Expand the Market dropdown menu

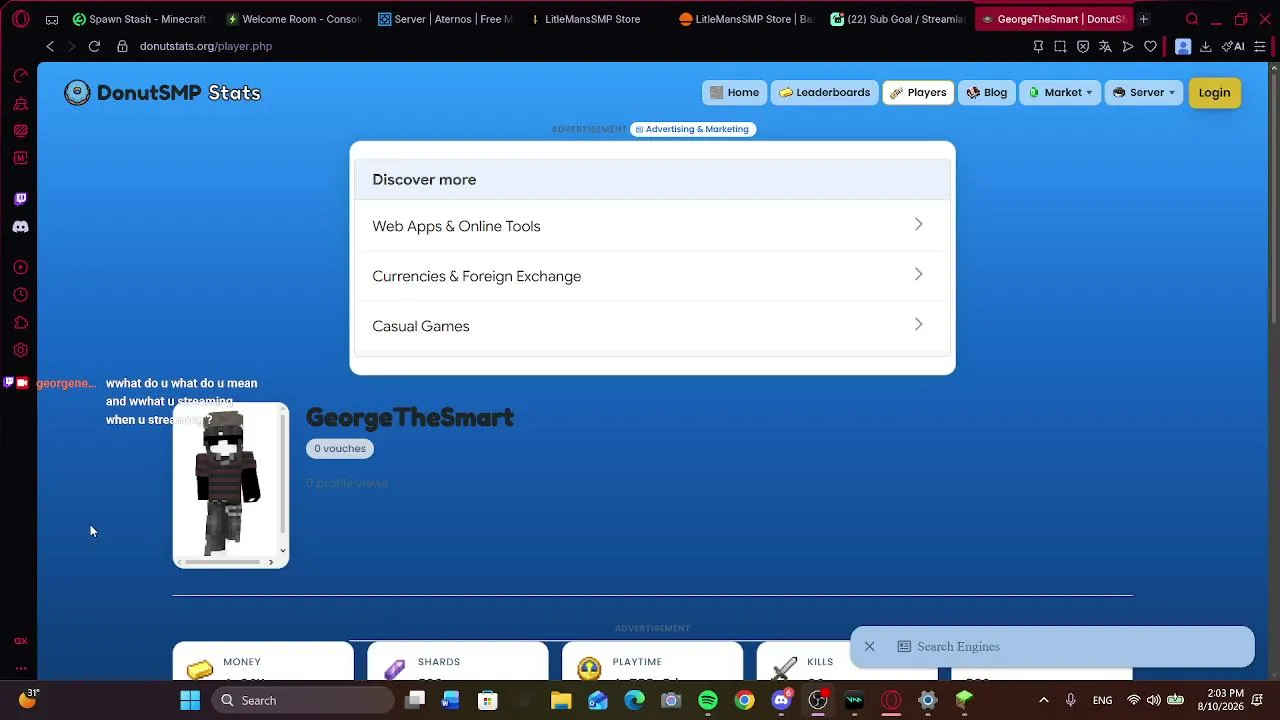tap(1060, 93)
